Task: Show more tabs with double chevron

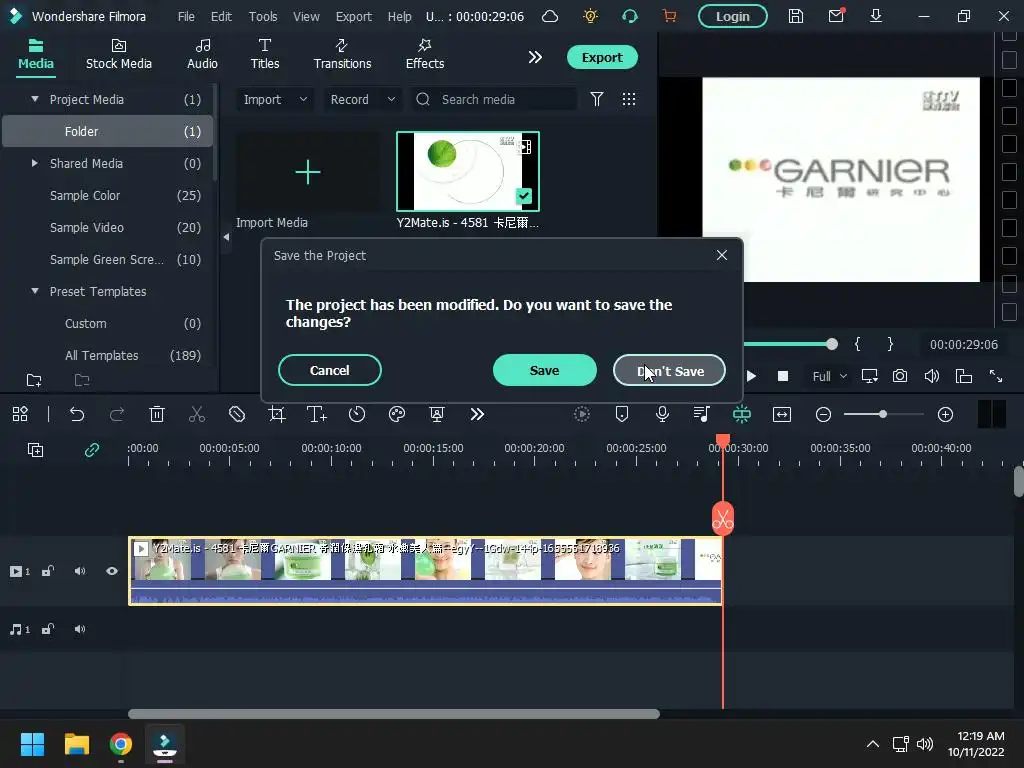Action: click(535, 57)
